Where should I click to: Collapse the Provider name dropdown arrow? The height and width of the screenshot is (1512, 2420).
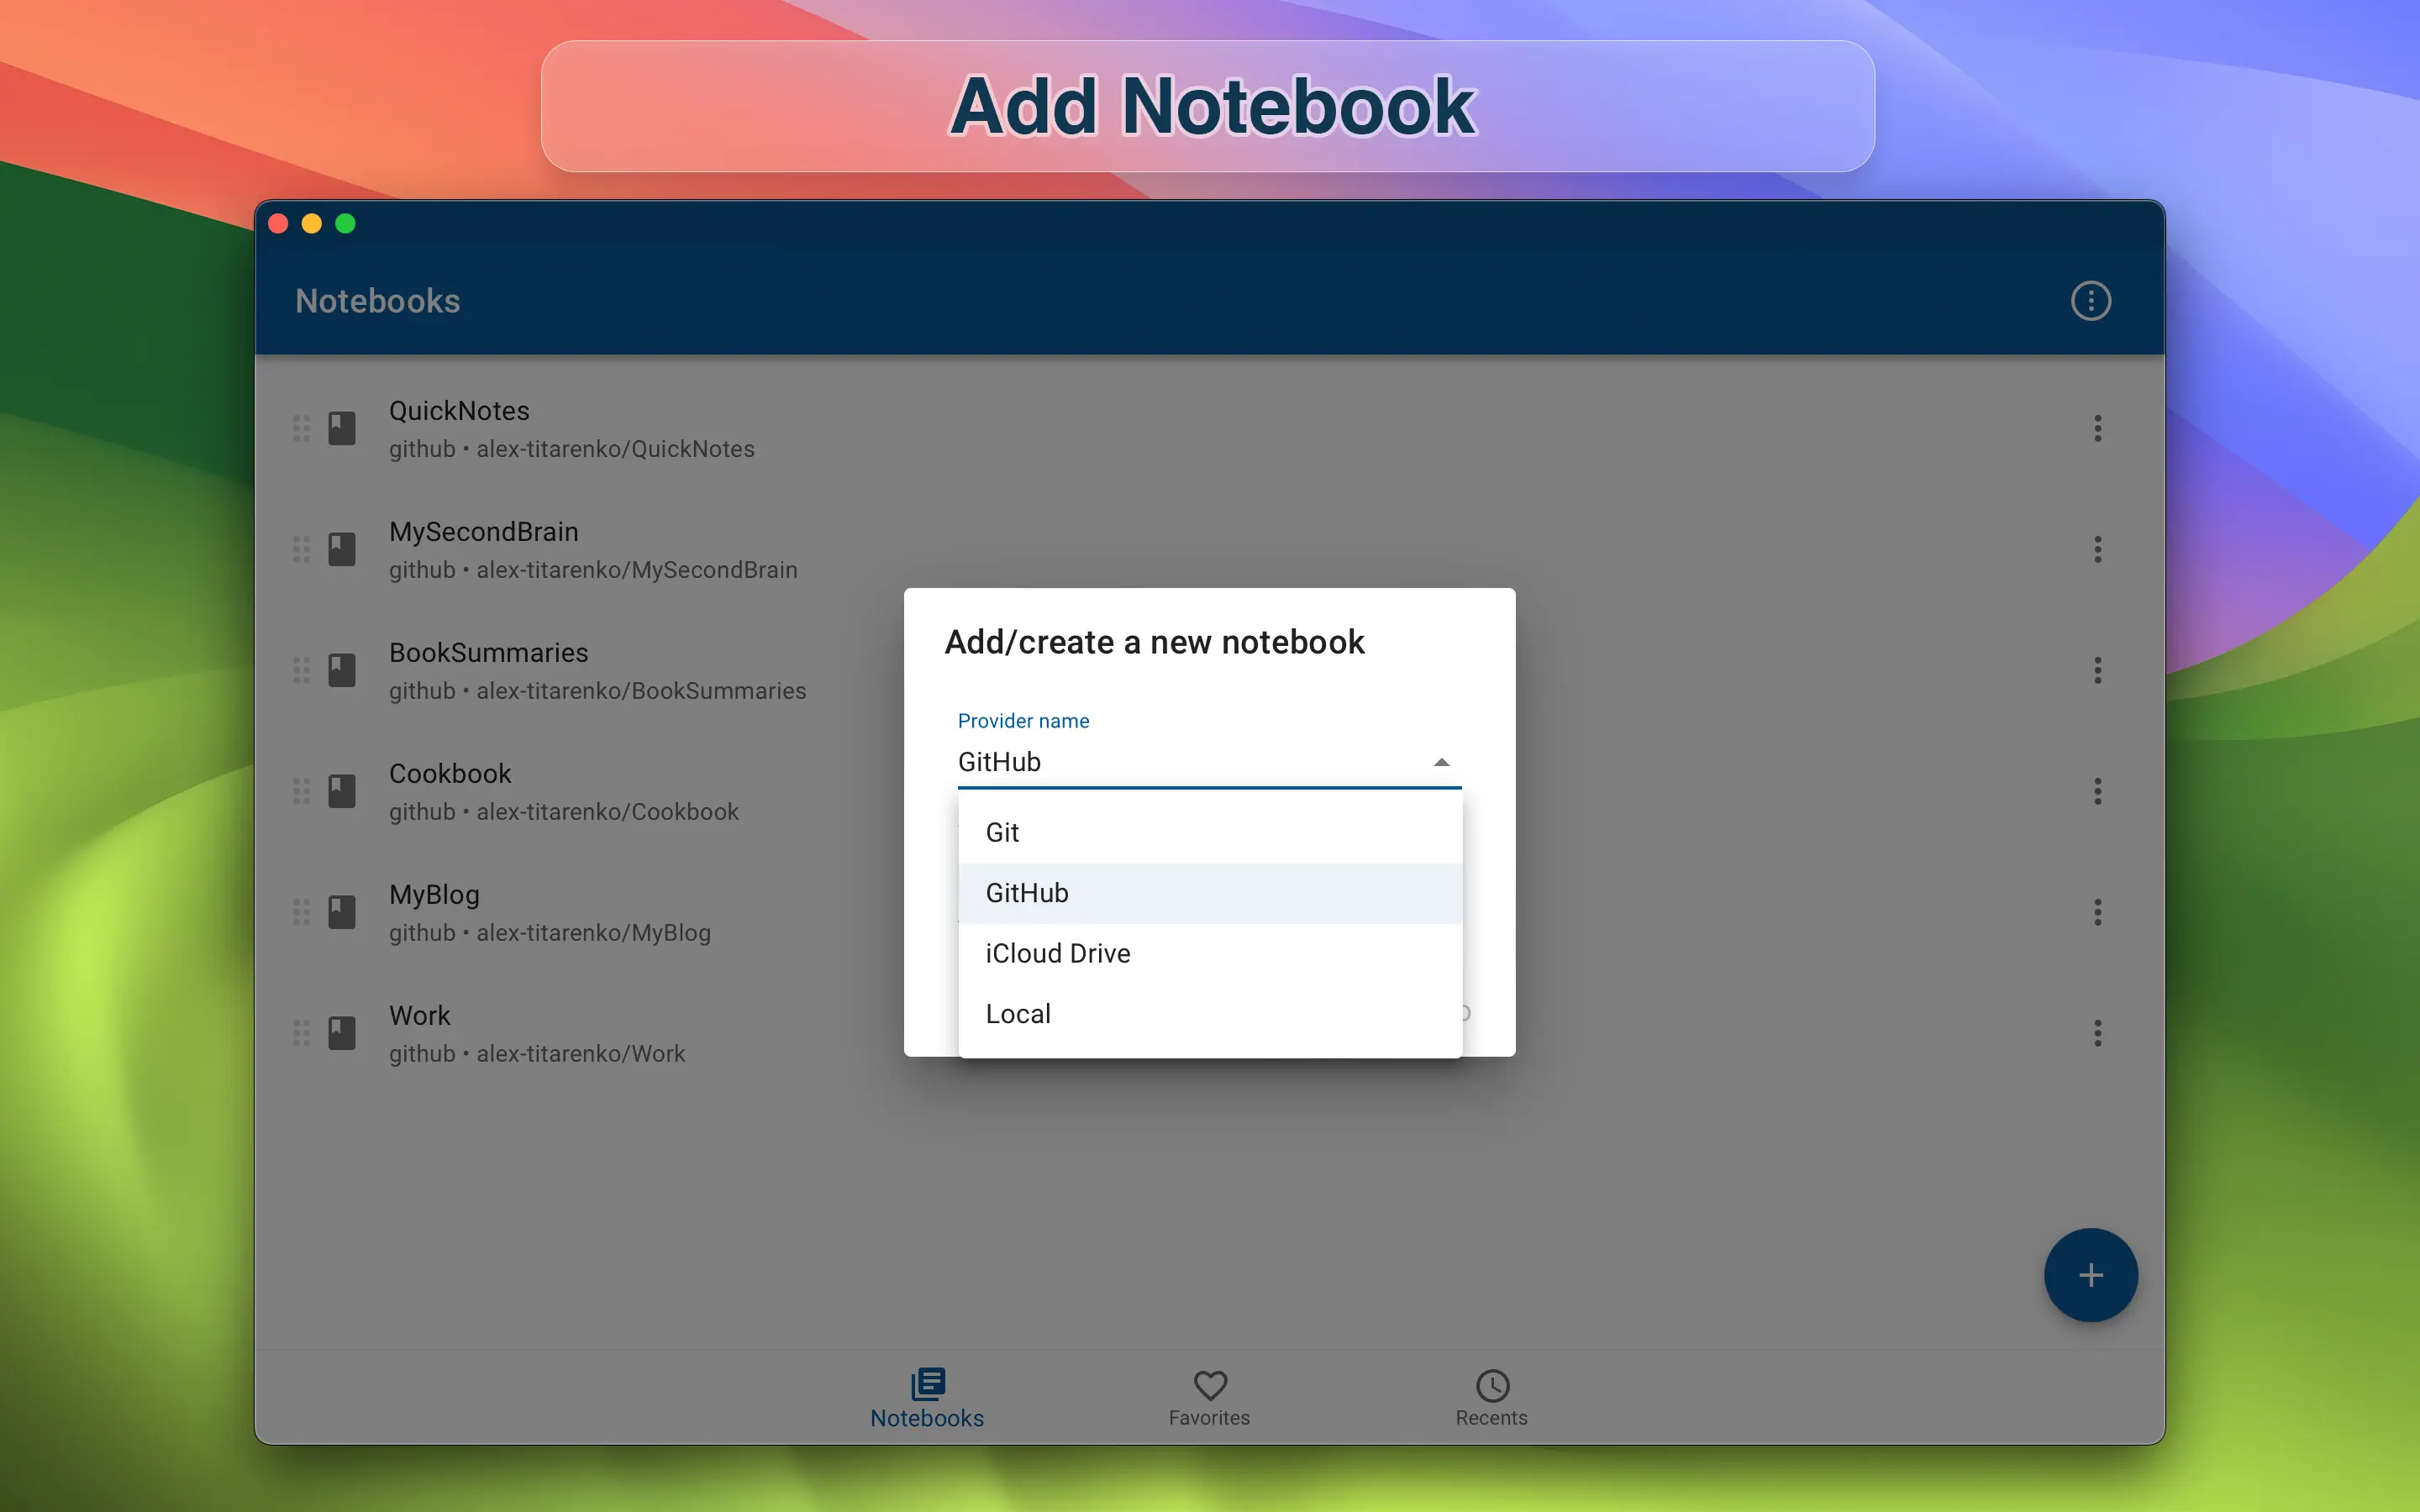[1441, 762]
